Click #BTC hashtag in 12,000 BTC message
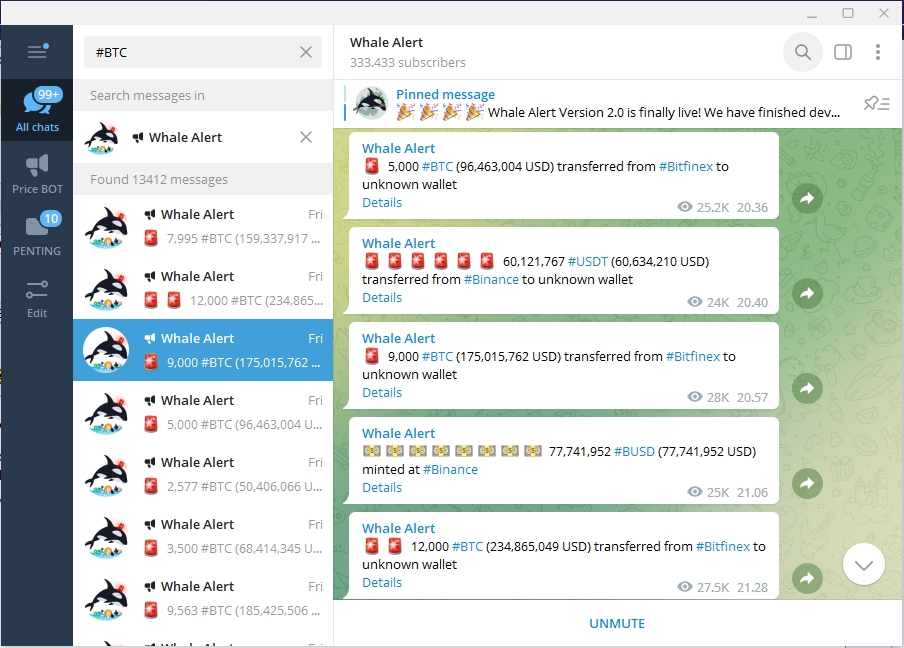 tap(468, 547)
